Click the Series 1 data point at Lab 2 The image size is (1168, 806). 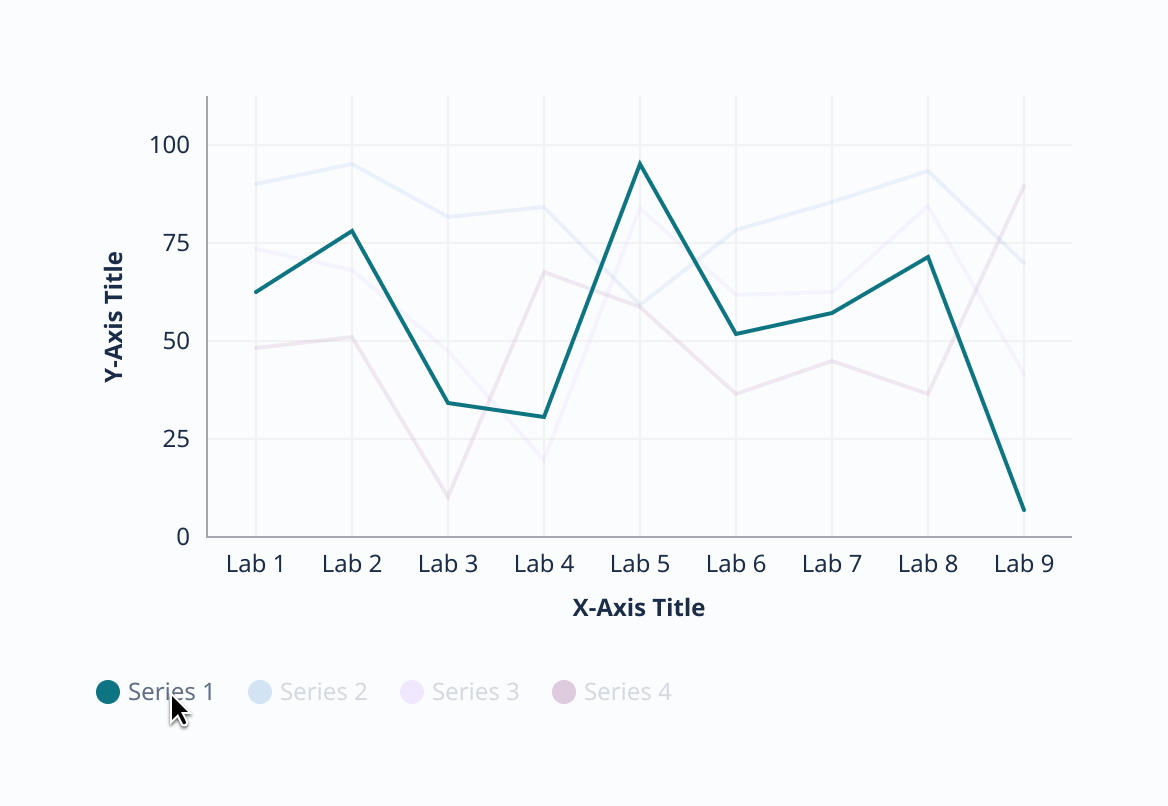coord(352,231)
